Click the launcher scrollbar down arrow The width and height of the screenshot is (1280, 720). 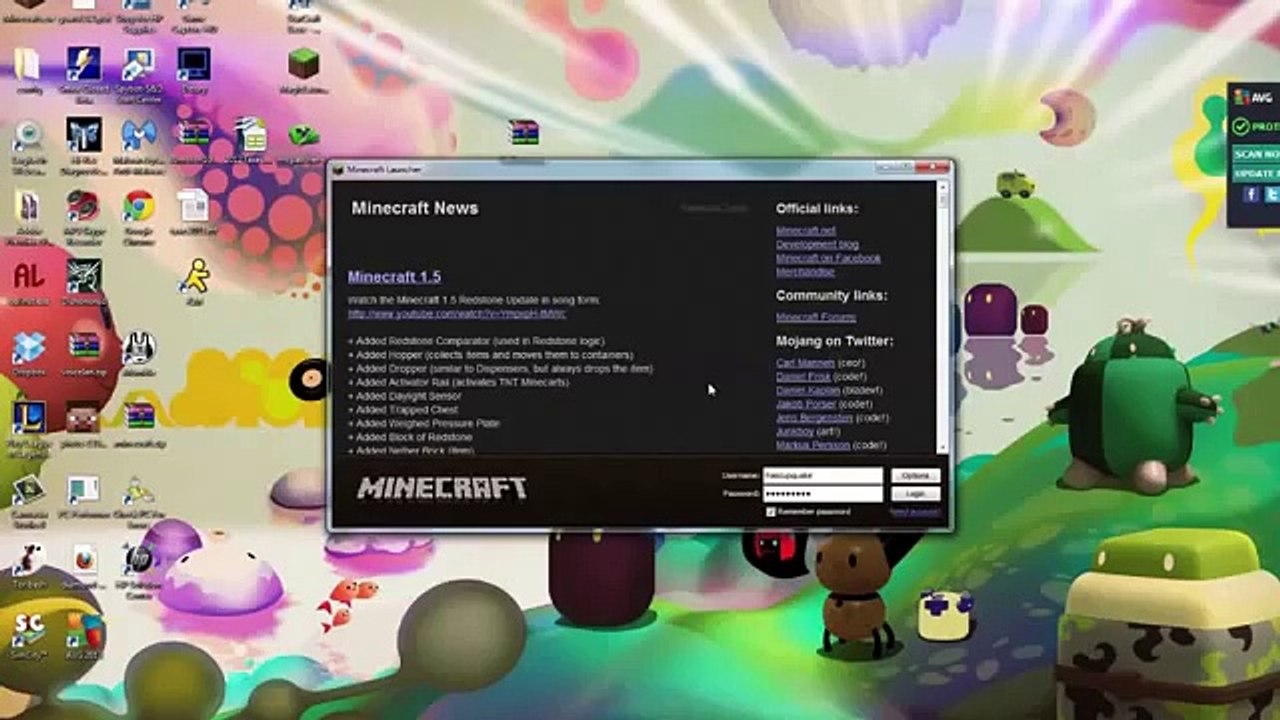(942, 446)
